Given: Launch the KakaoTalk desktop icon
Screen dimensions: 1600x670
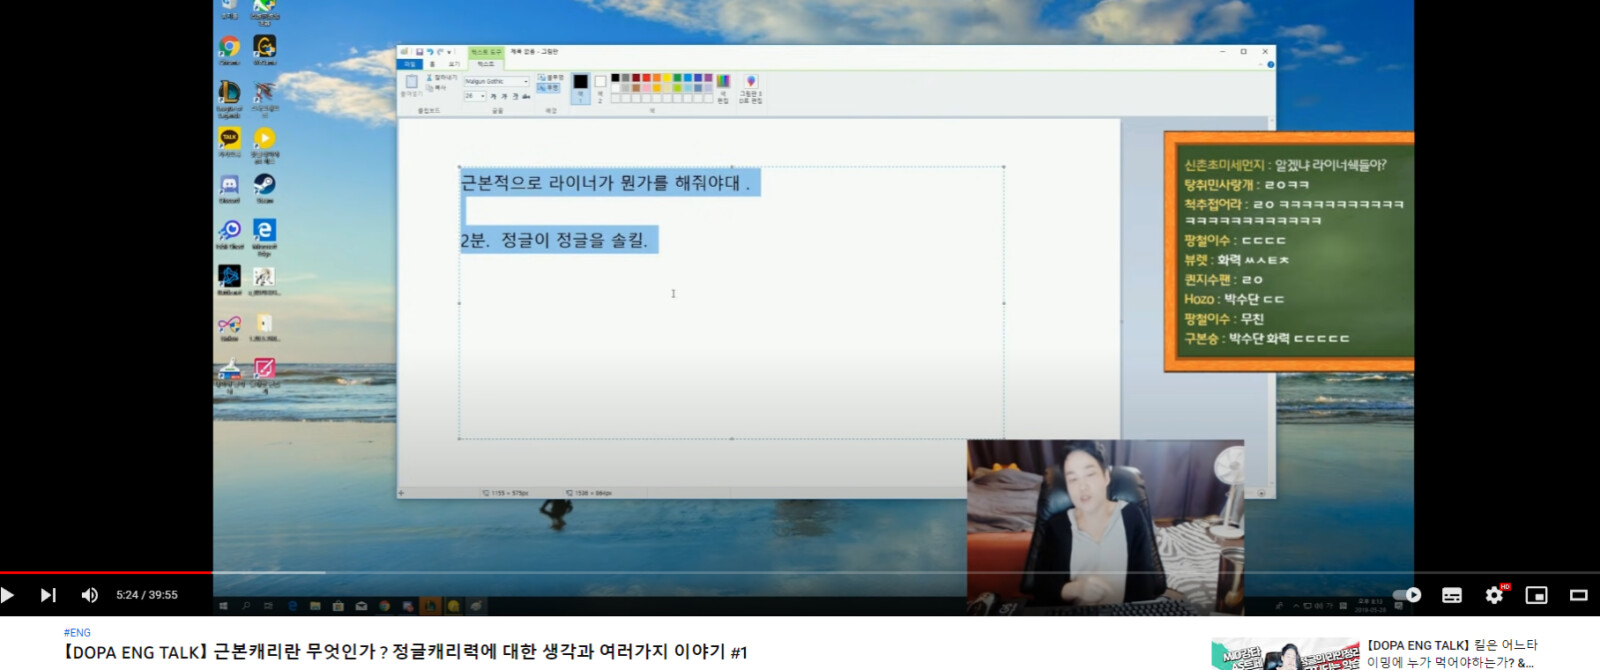Looking at the screenshot, I should click(229, 141).
